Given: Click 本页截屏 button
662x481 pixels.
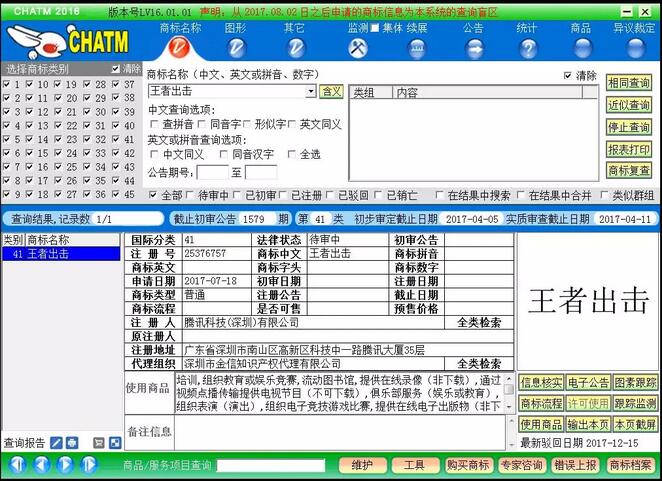Looking at the screenshot, I should [x=635, y=424].
